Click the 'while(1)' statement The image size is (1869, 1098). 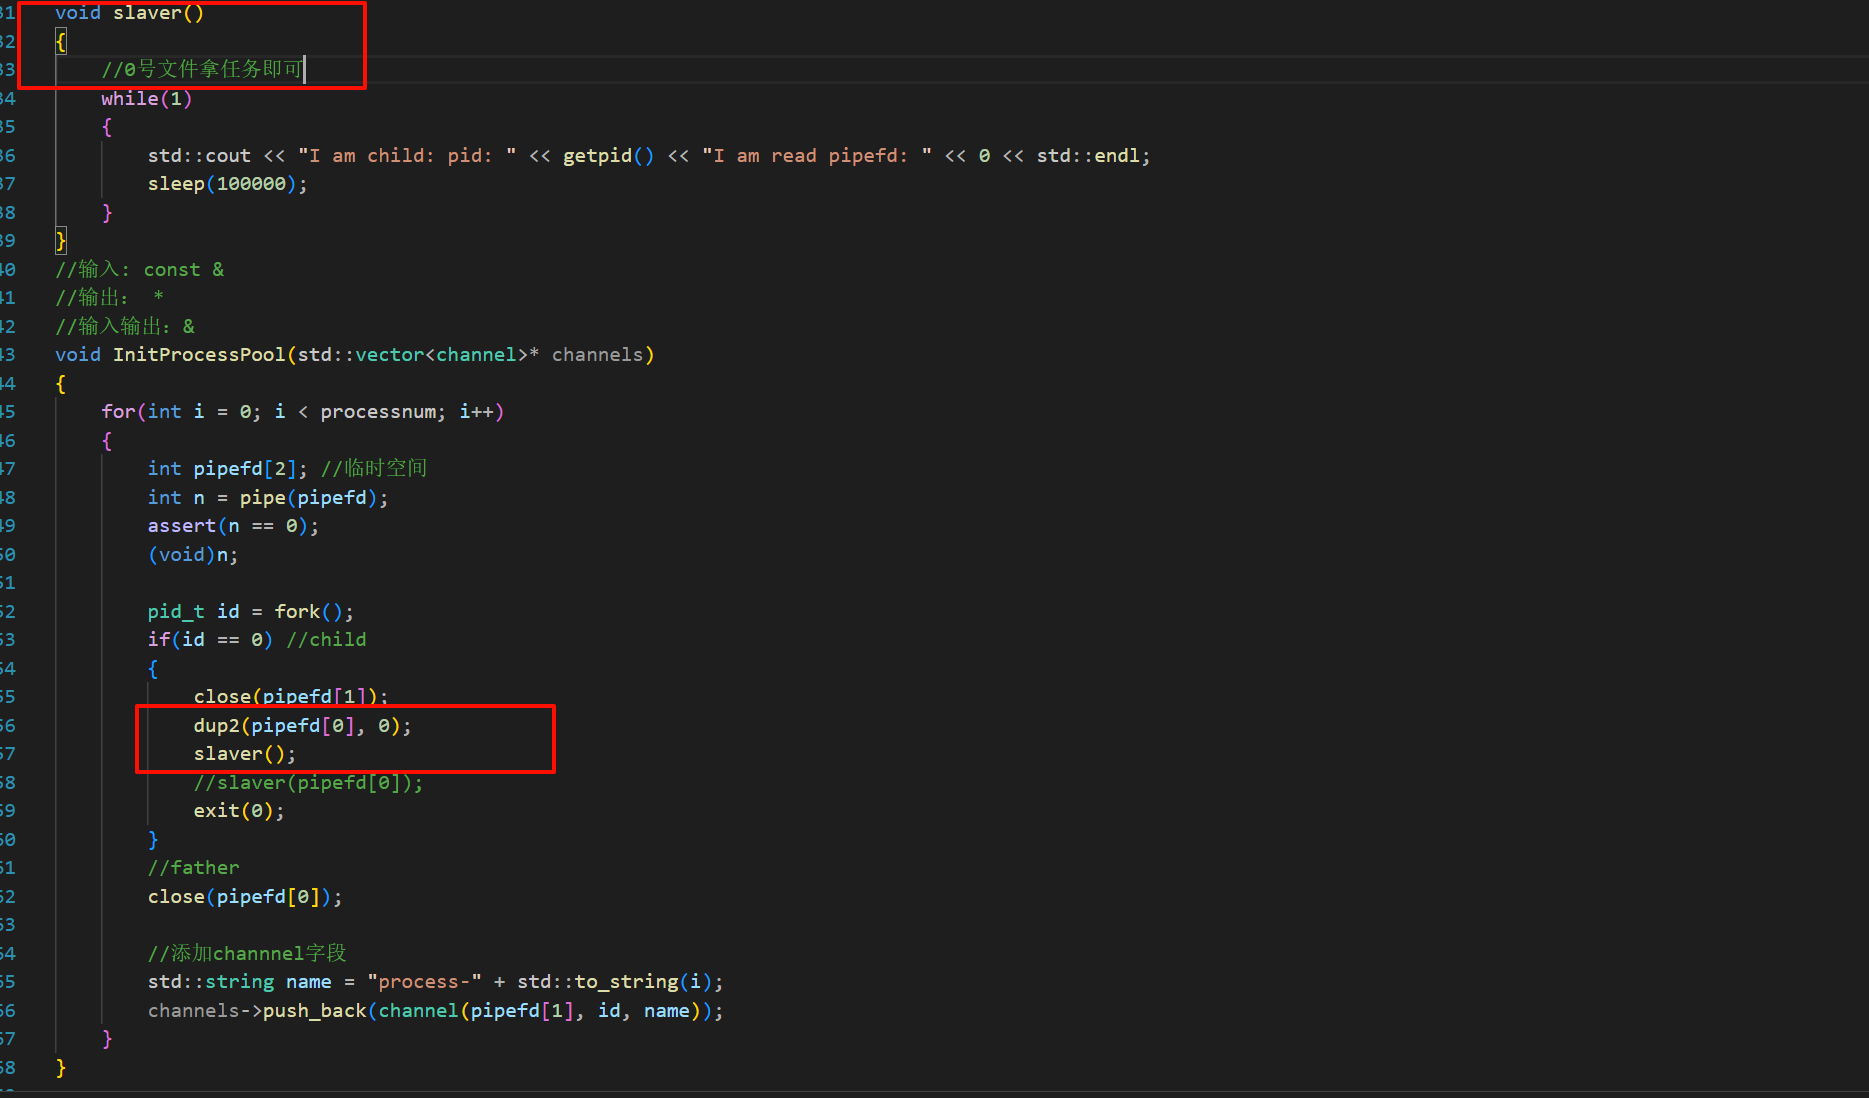[146, 98]
